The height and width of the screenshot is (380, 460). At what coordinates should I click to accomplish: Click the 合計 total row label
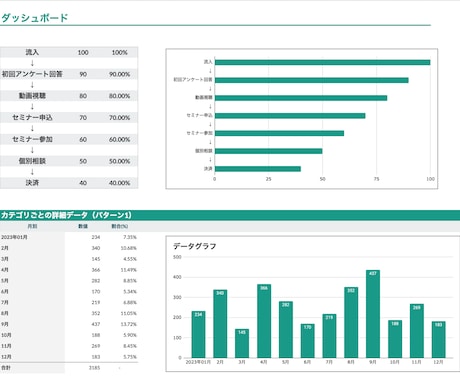pos(6,368)
